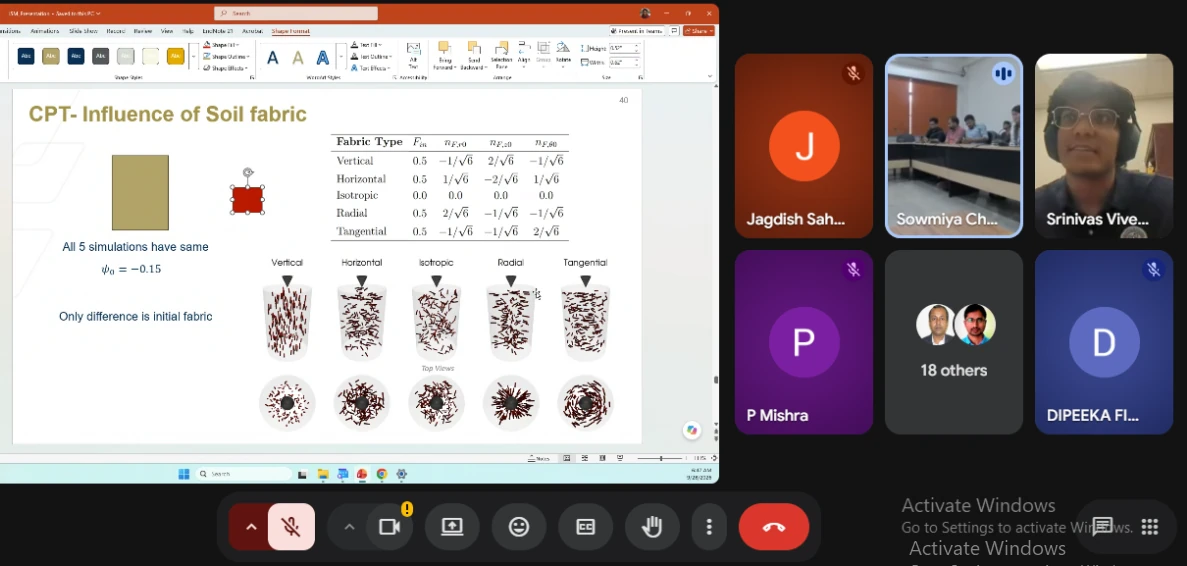This screenshot has height=566, width=1187.
Task: Select DIPEEKA participant tile
Action: [x=1104, y=342]
